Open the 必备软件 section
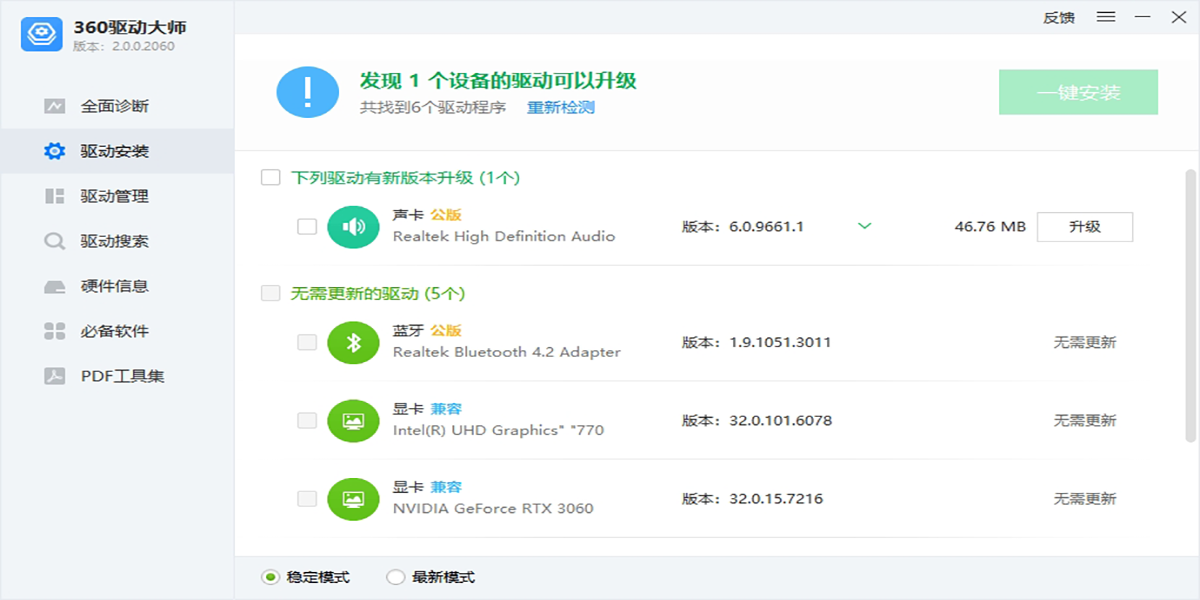The width and height of the screenshot is (1200, 600). 117,331
